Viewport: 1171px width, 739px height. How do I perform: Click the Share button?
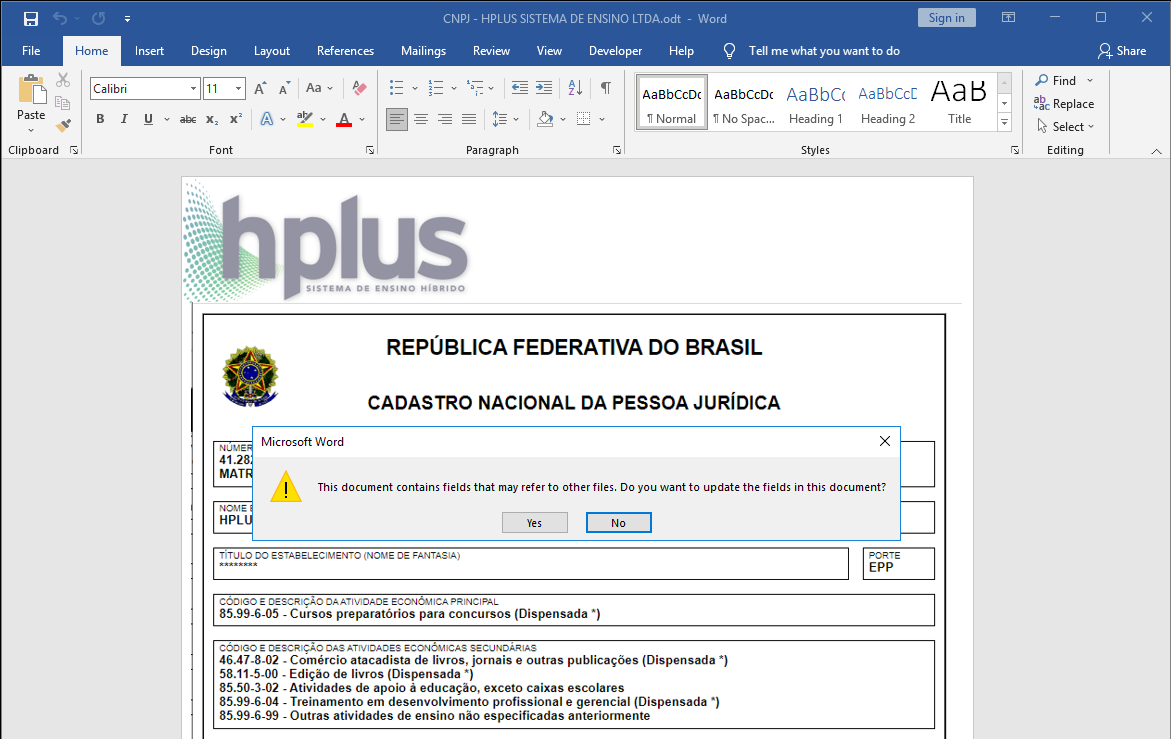(x=1122, y=51)
